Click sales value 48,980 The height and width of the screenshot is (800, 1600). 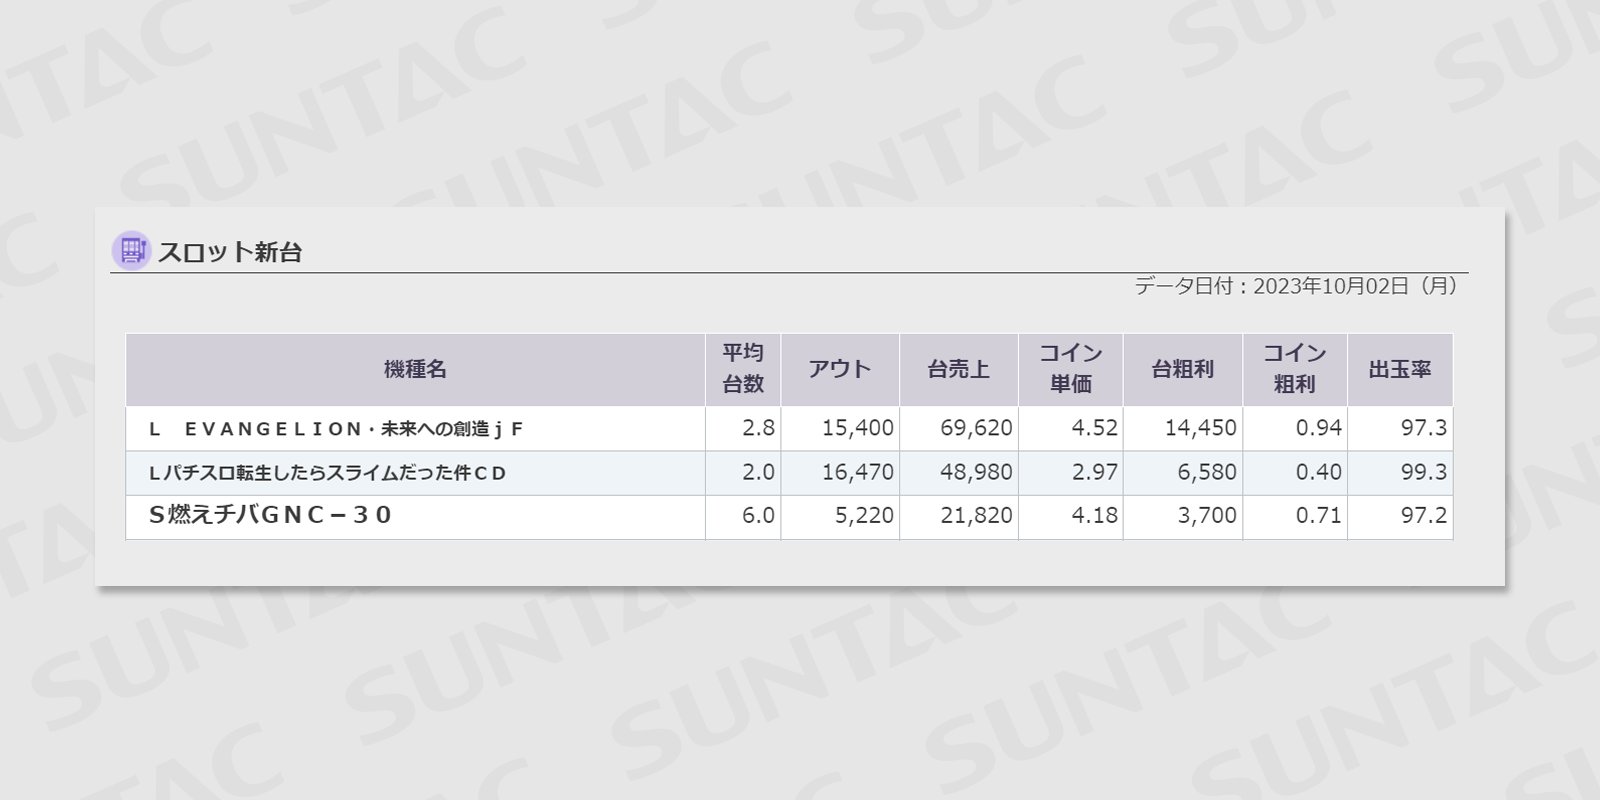(x=976, y=472)
